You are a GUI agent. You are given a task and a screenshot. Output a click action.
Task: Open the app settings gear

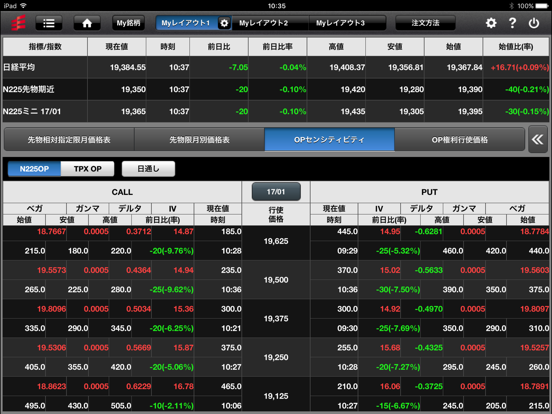click(491, 23)
